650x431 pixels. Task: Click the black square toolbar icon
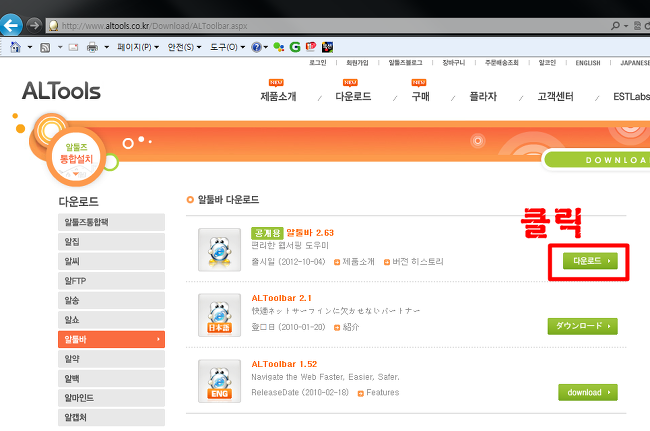point(327,47)
